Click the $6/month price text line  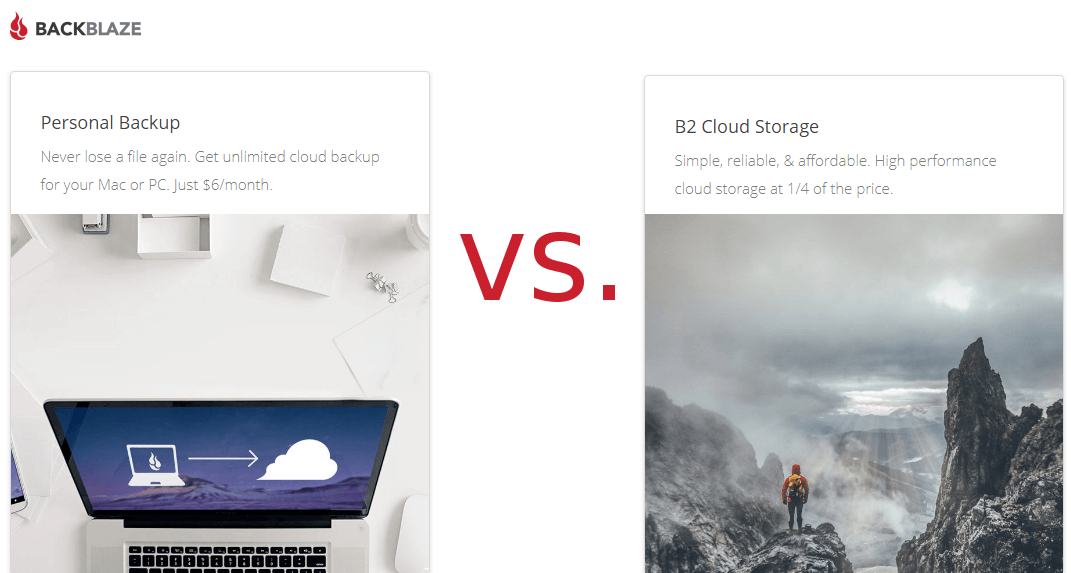coord(156,185)
